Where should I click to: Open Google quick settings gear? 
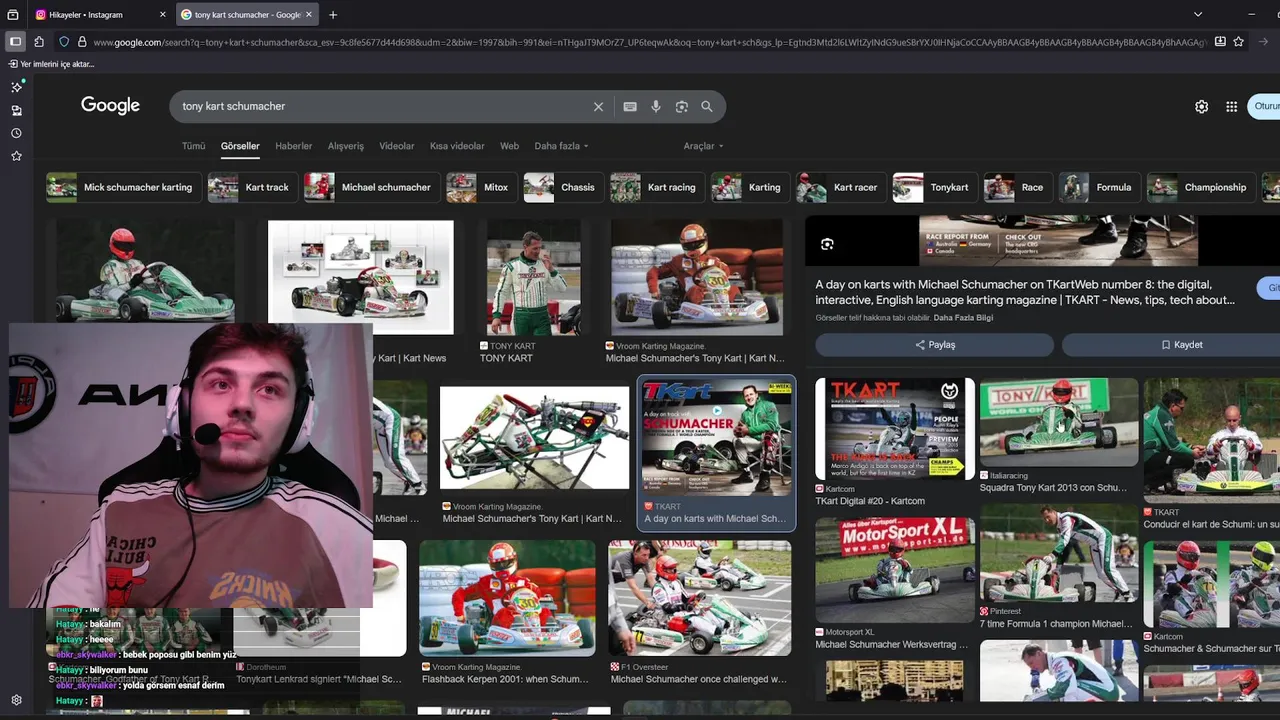pos(1202,107)
